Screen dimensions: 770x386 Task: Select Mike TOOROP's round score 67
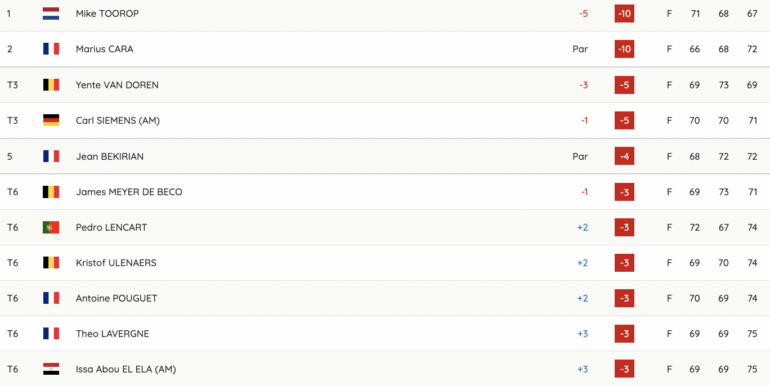tap(752, 14)
